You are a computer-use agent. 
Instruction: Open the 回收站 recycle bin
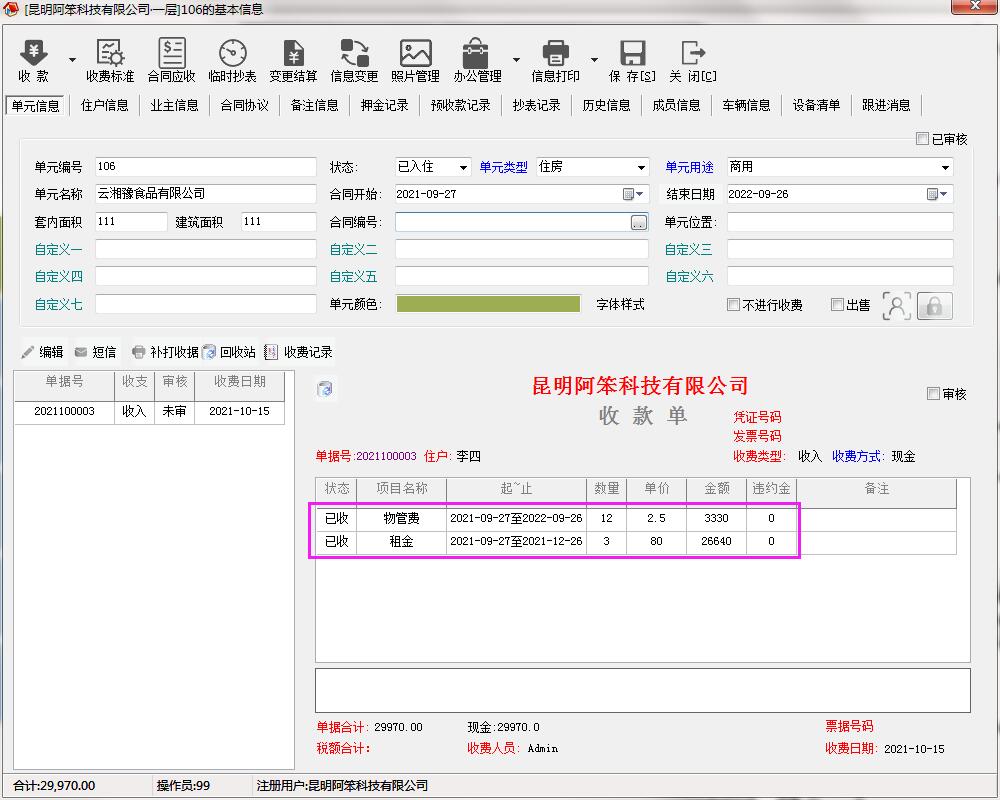click(x=229, y=352)
